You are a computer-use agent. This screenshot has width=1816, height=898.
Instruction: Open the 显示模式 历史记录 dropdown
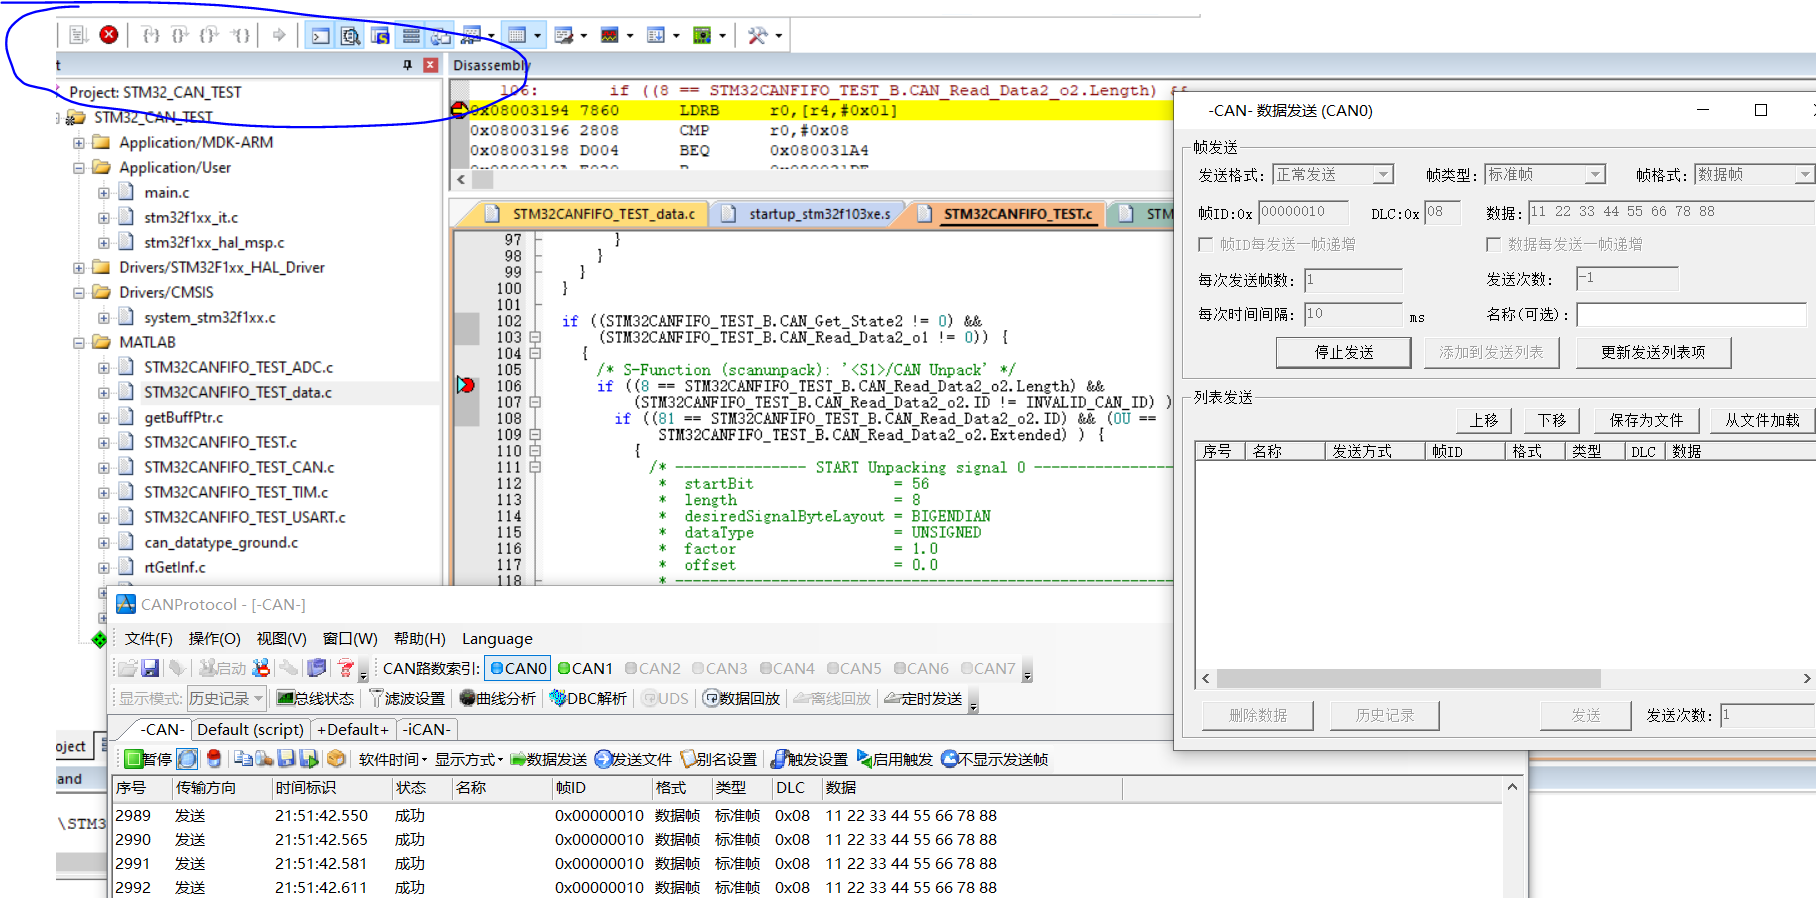point(227,698)
